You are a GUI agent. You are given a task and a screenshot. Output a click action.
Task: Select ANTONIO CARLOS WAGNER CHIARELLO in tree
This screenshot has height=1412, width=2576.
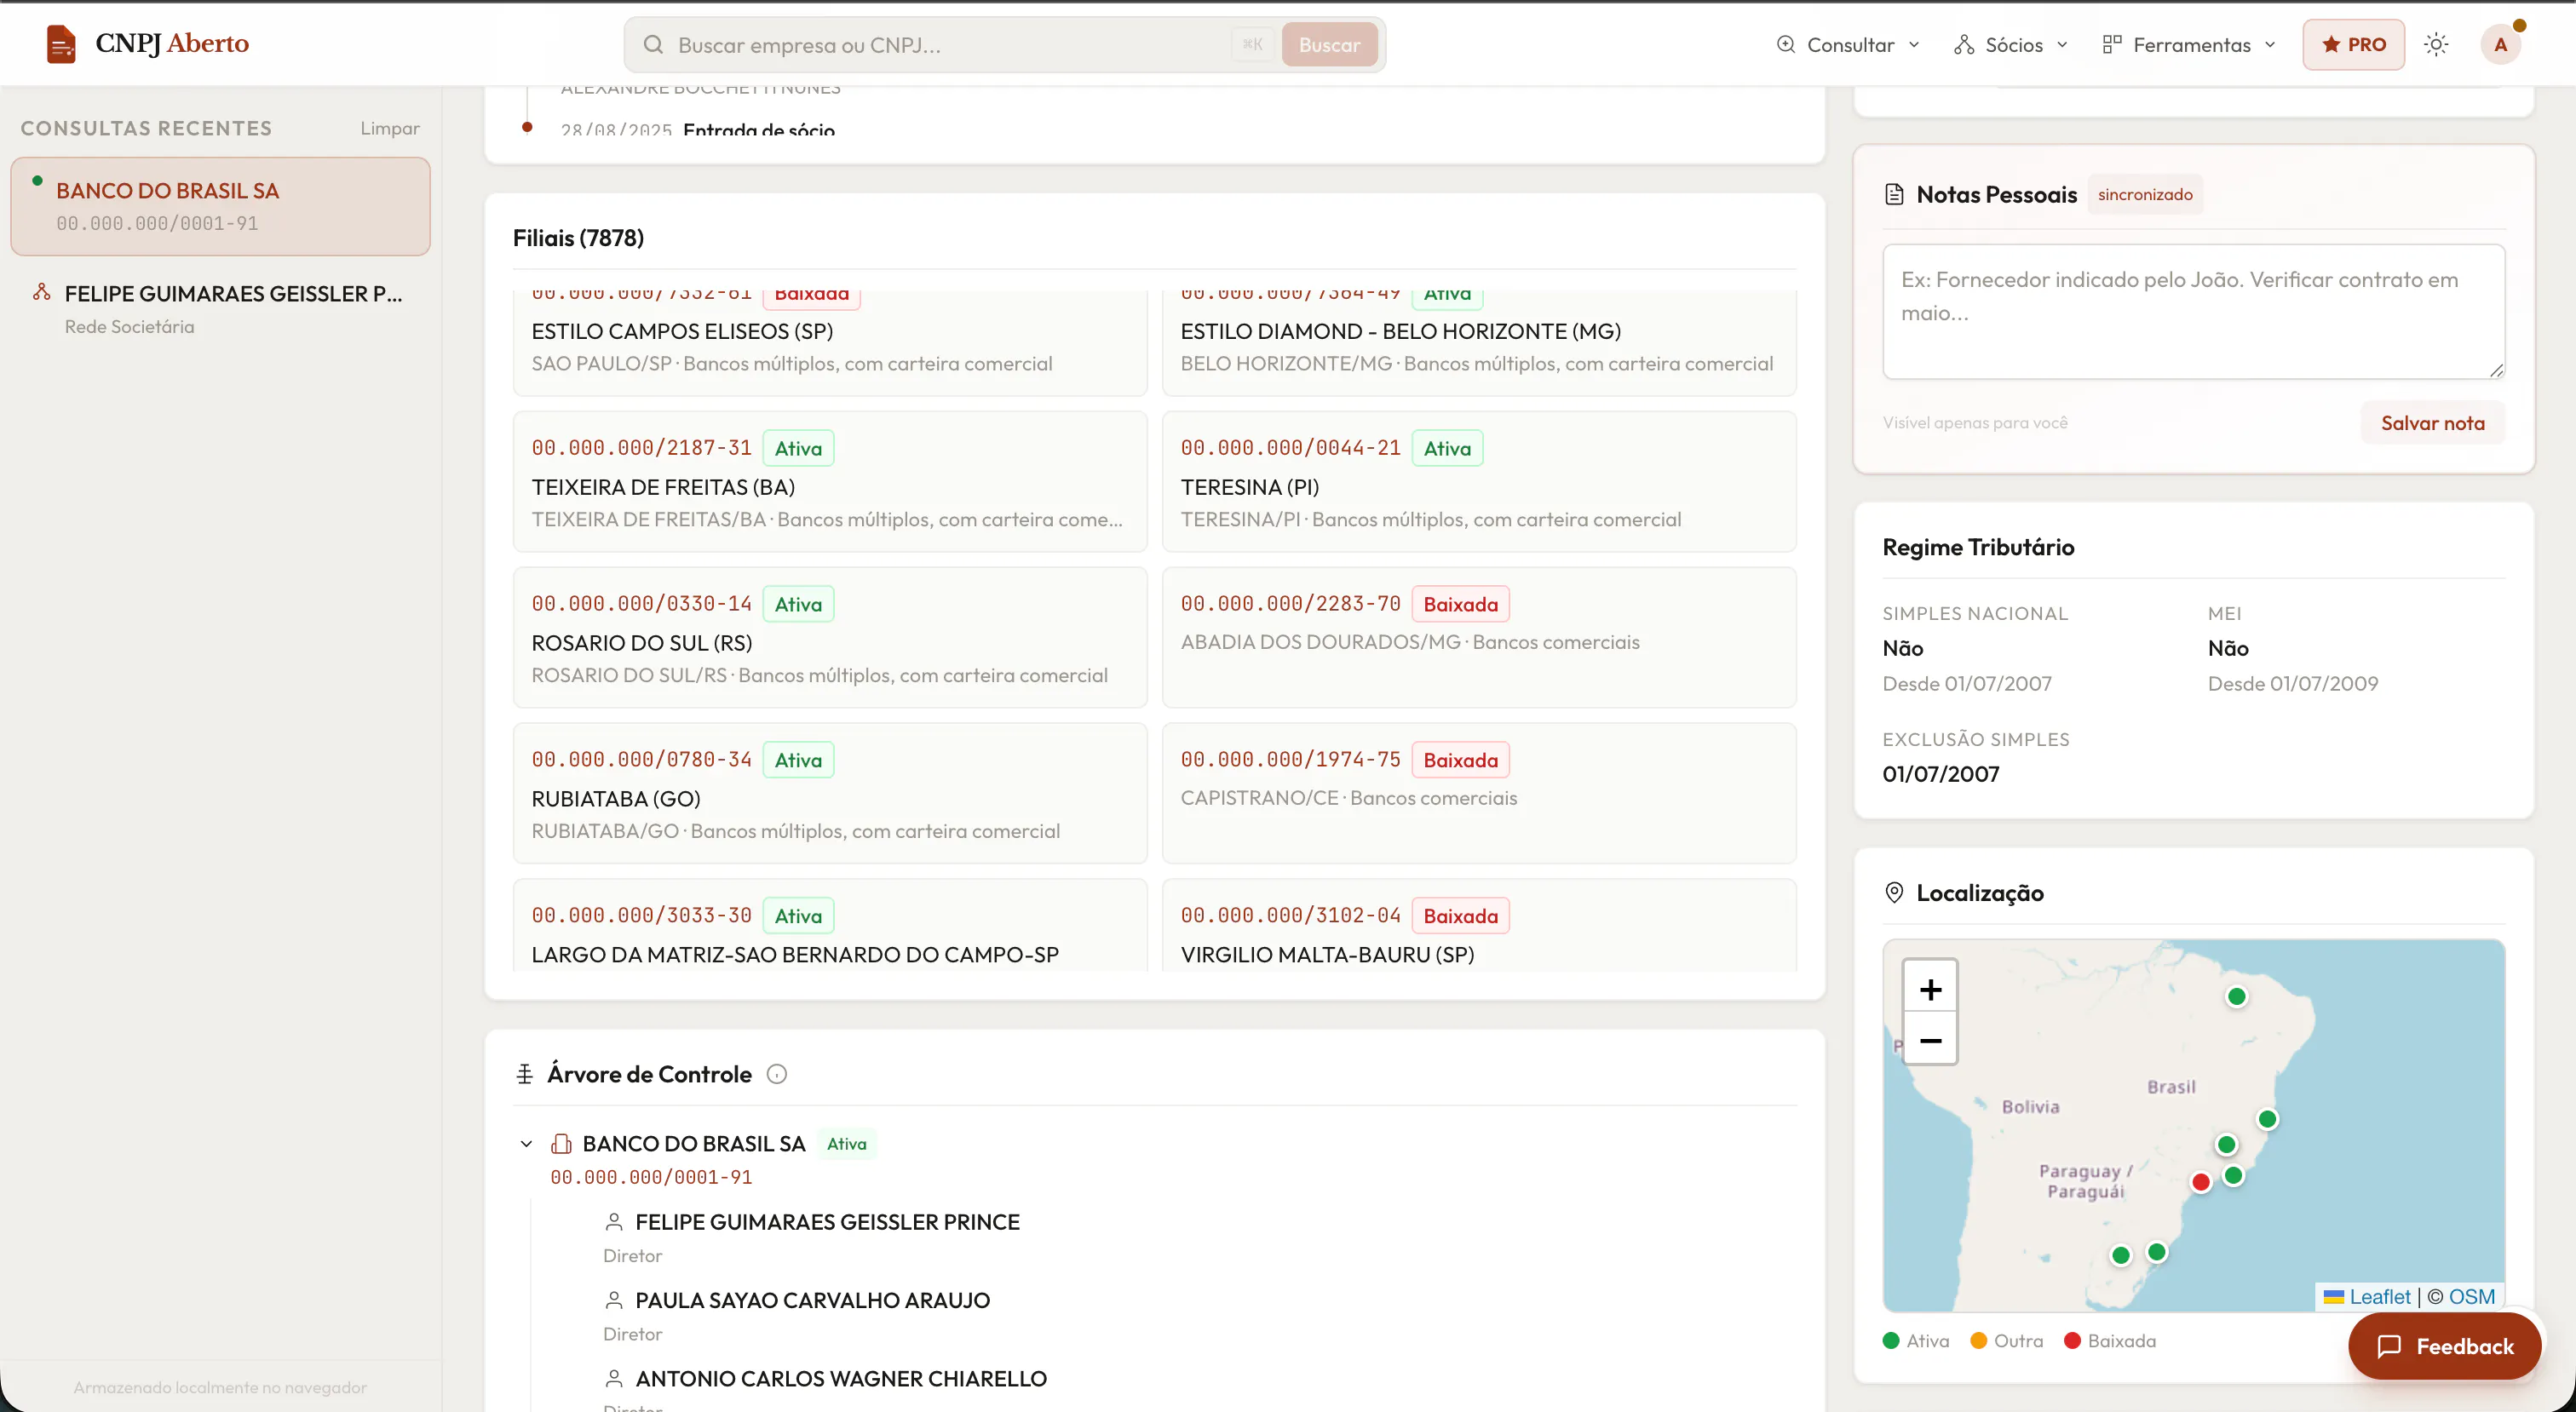[841, 1379]
